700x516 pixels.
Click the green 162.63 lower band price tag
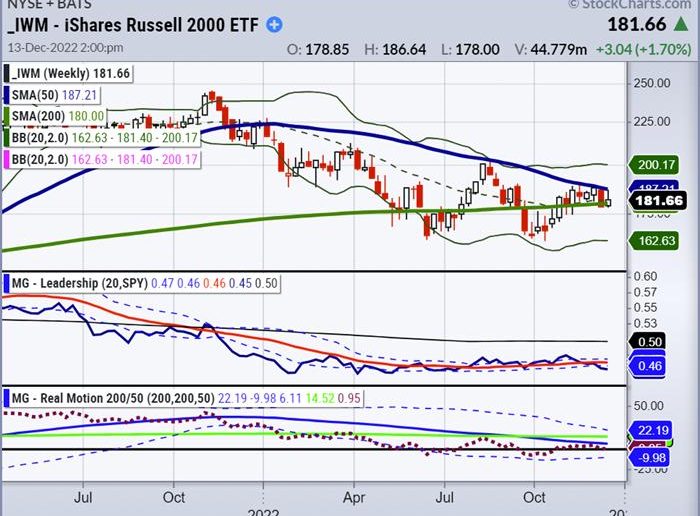tap(654, 241)
